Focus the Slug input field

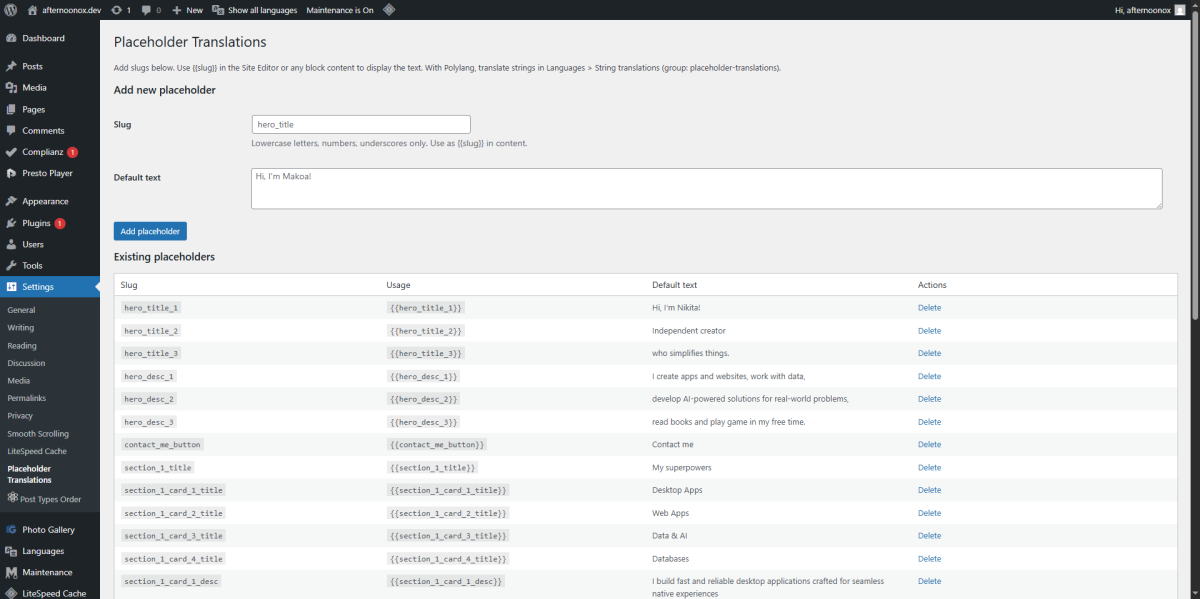(361, 125)
